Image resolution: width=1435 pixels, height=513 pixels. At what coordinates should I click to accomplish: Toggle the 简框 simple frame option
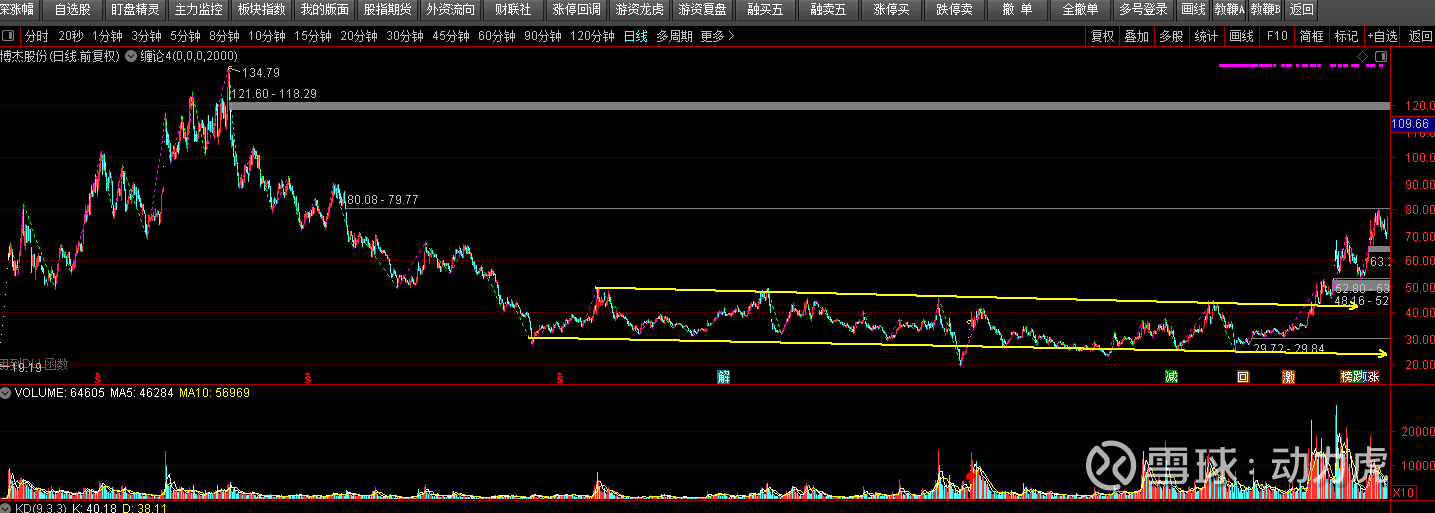pyautogui.click(x=1311, y=36)
